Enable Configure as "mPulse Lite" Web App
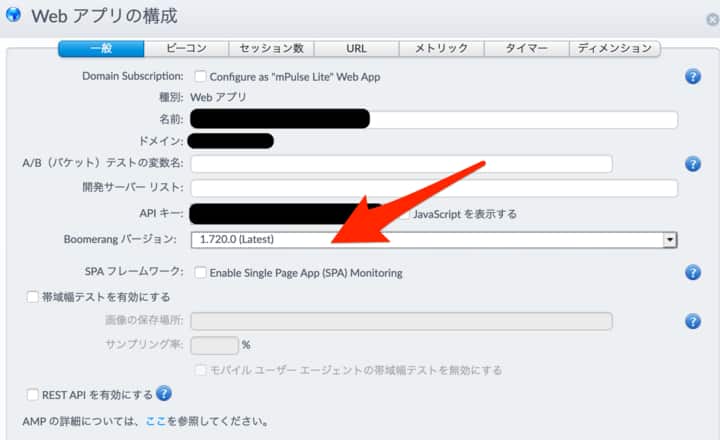The width and height of the screenshot is (720, 440). coord(200,76)
